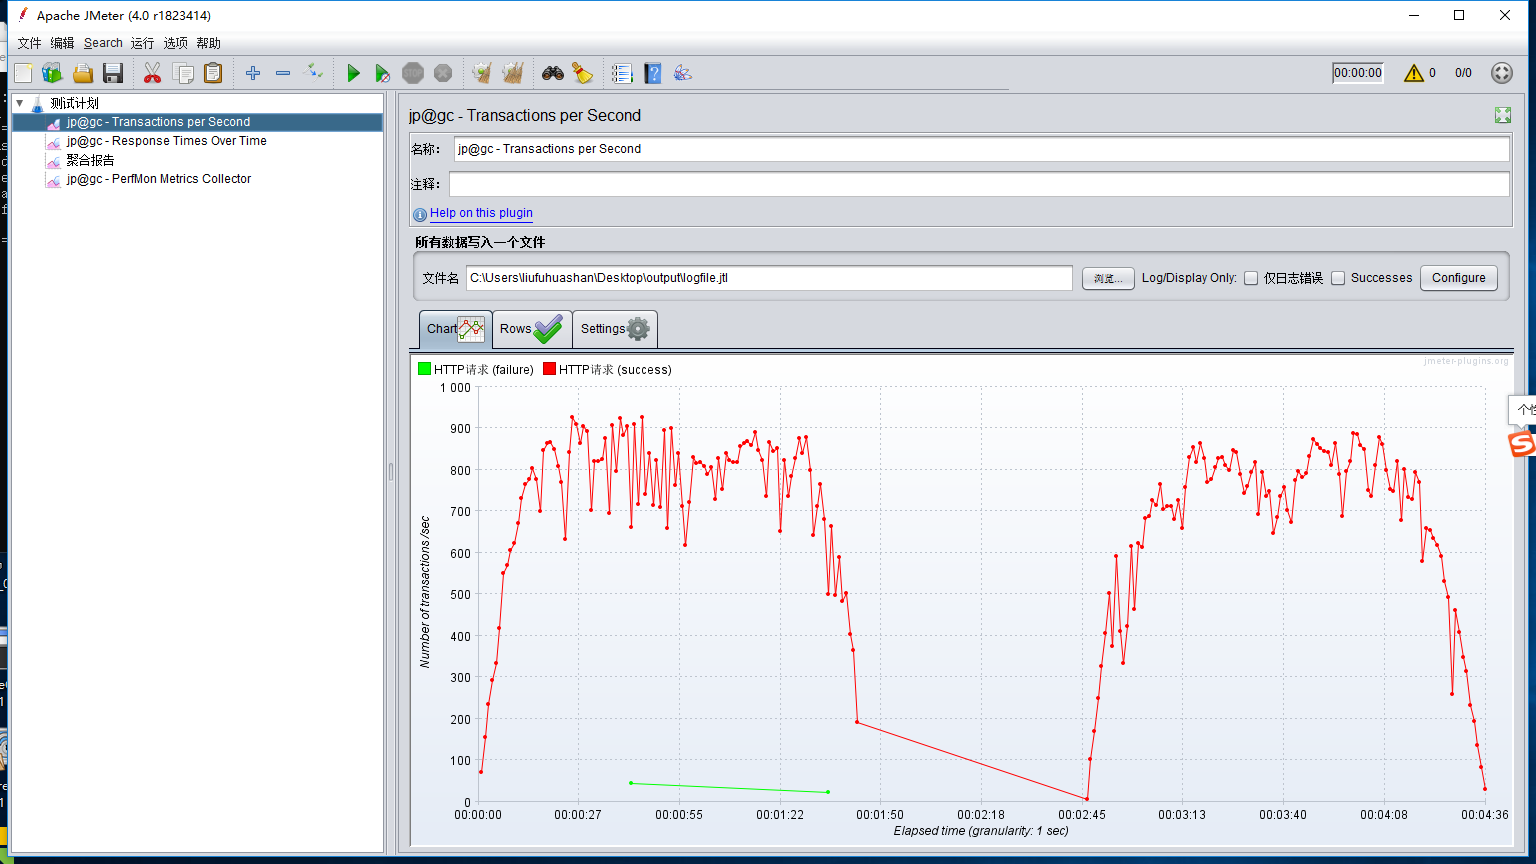Select jp@gc - Transactions per Second tree item
The height and width of the screenshot is (864, 1536).
158,122
